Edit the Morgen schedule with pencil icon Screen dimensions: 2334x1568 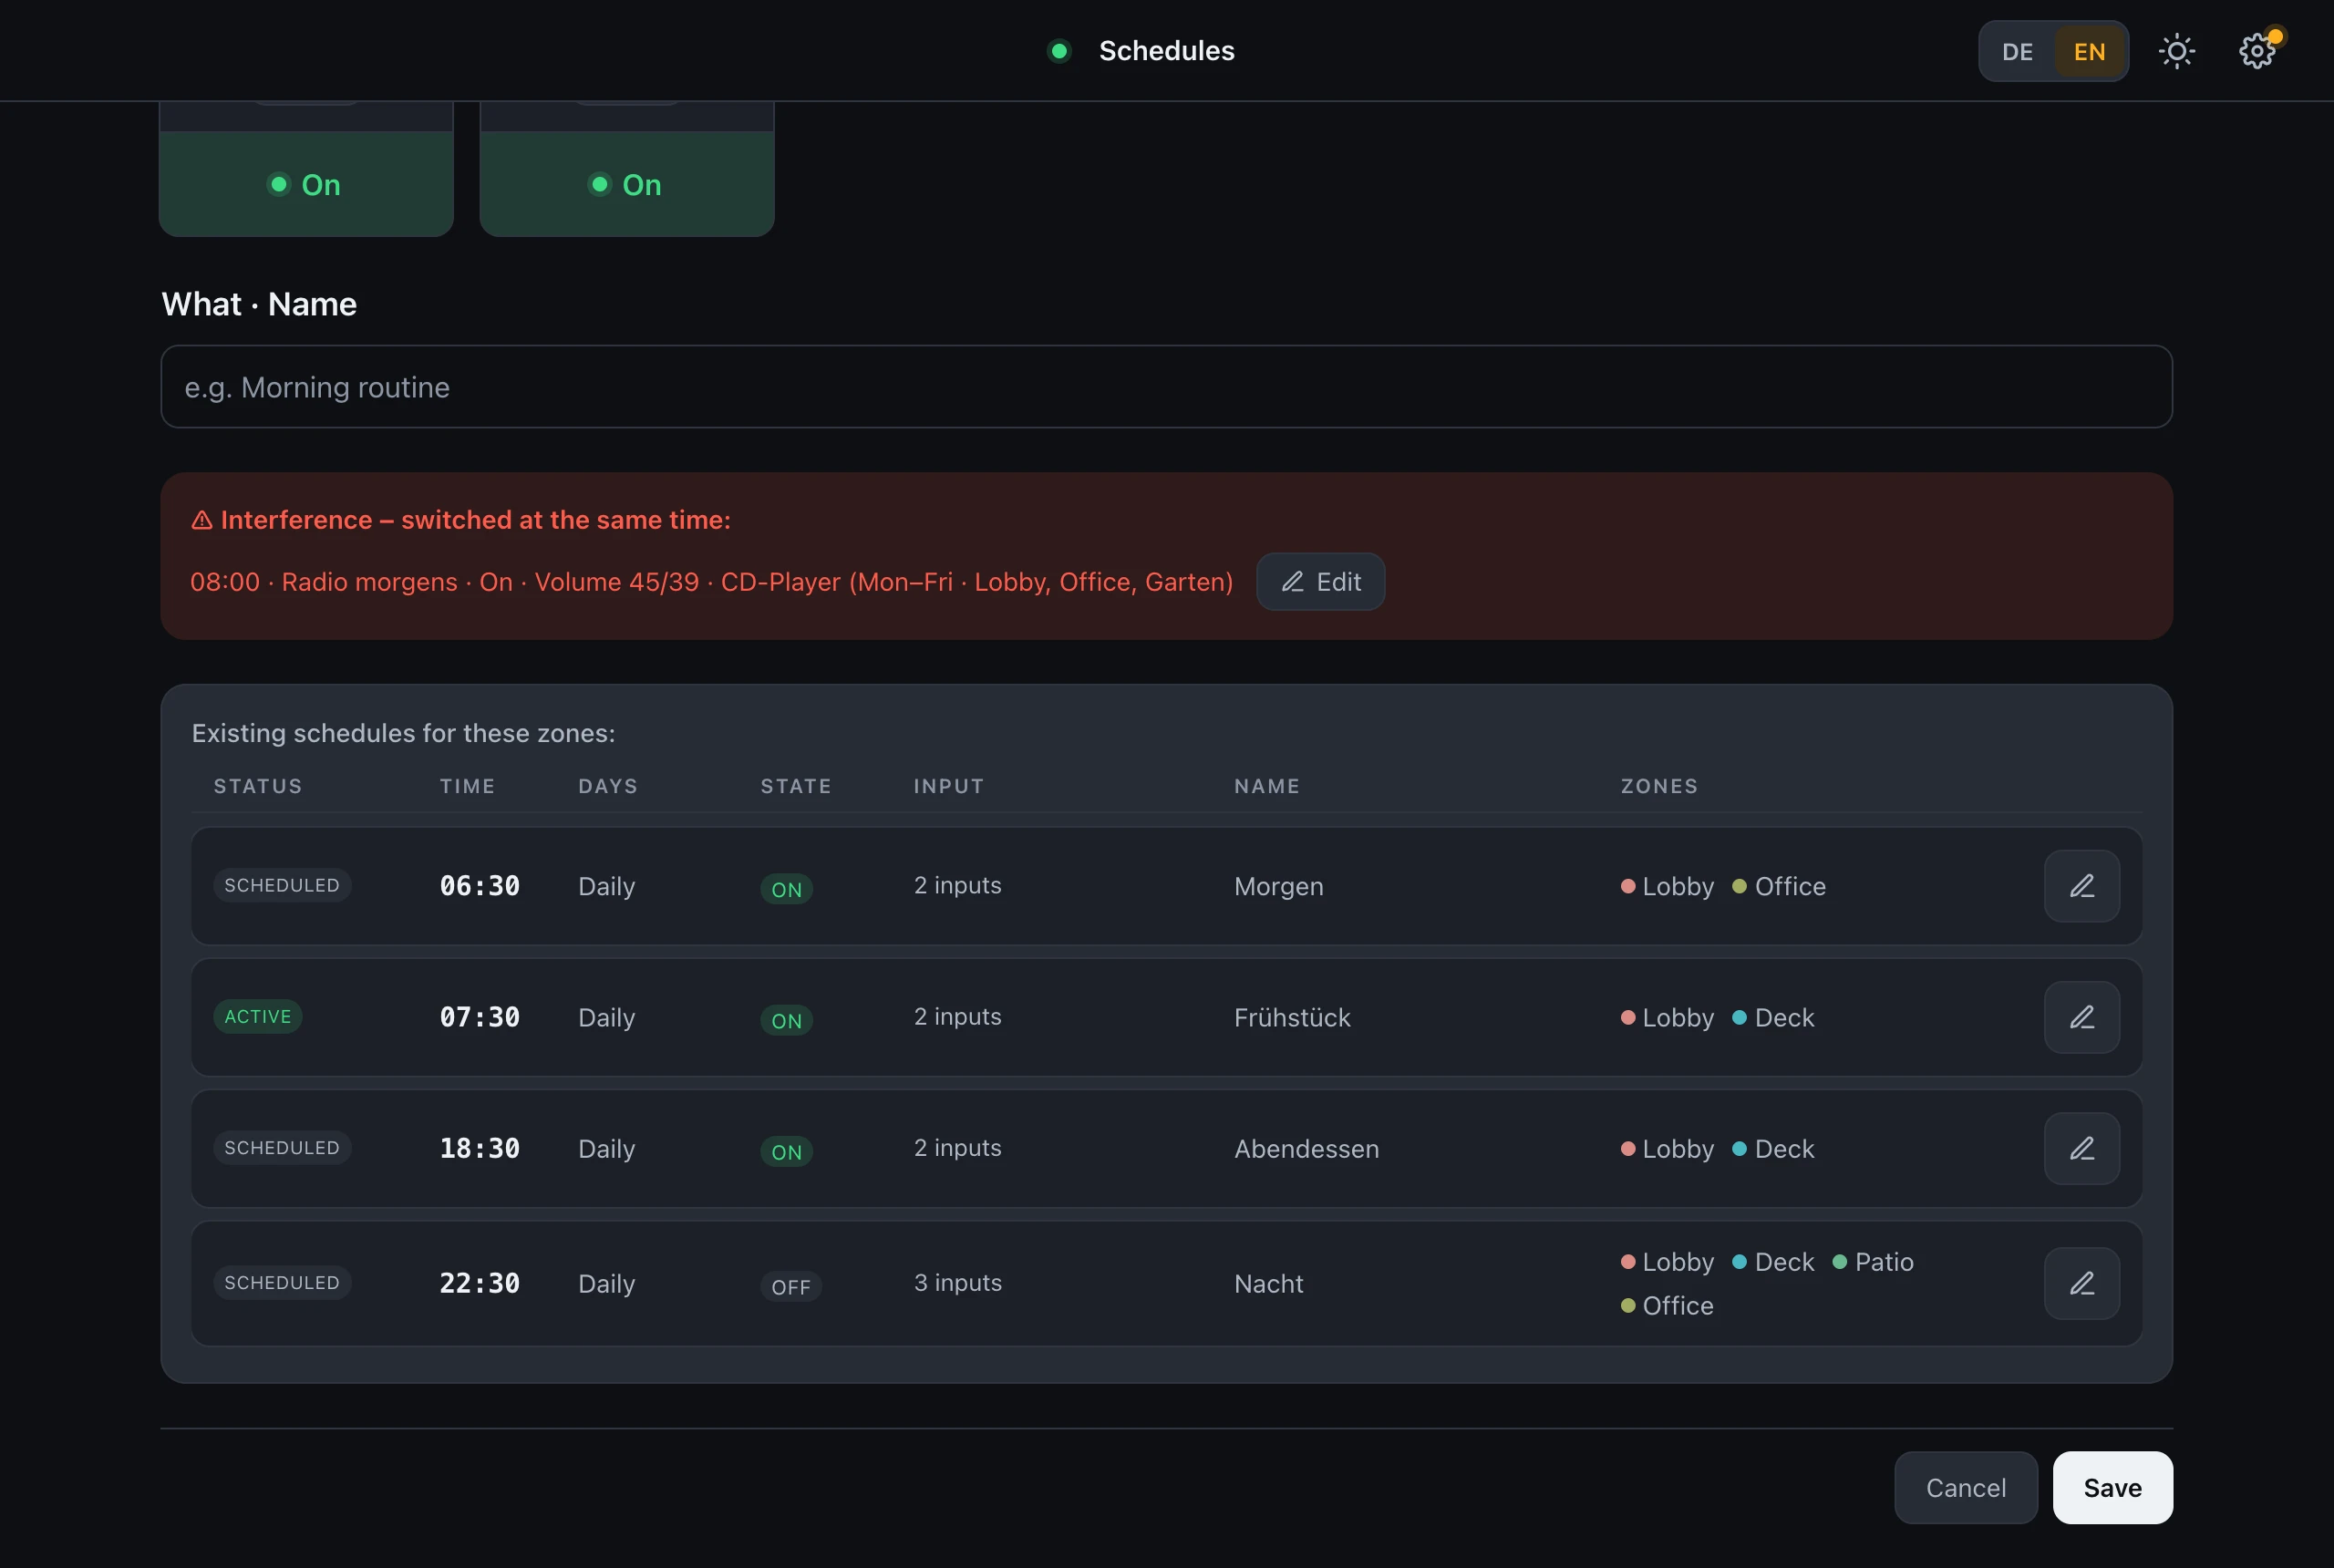[x=2081, y=886]
